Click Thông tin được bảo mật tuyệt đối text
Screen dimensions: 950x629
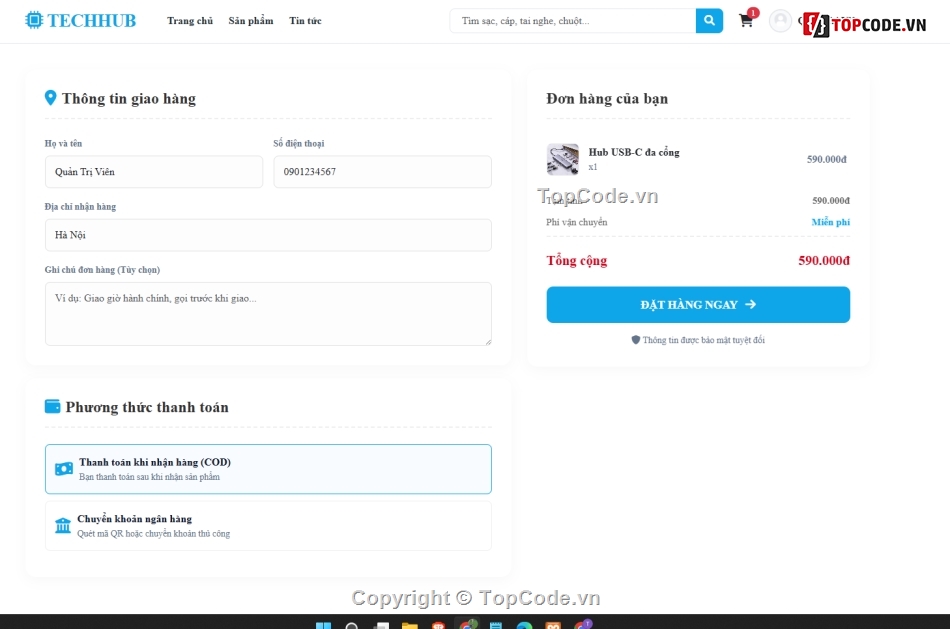coord(703,340)
